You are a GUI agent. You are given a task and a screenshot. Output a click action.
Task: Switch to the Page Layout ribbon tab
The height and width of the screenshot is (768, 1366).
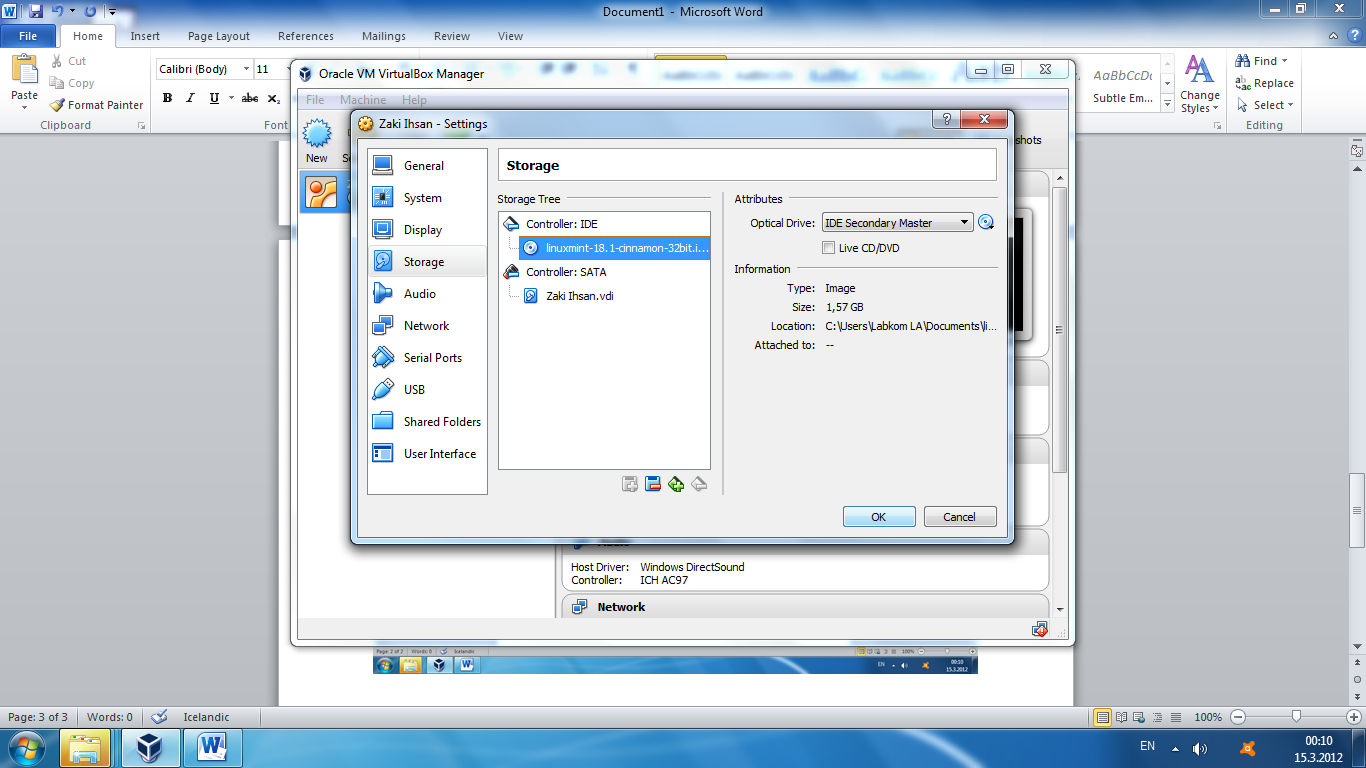click(x=219, y=36)
